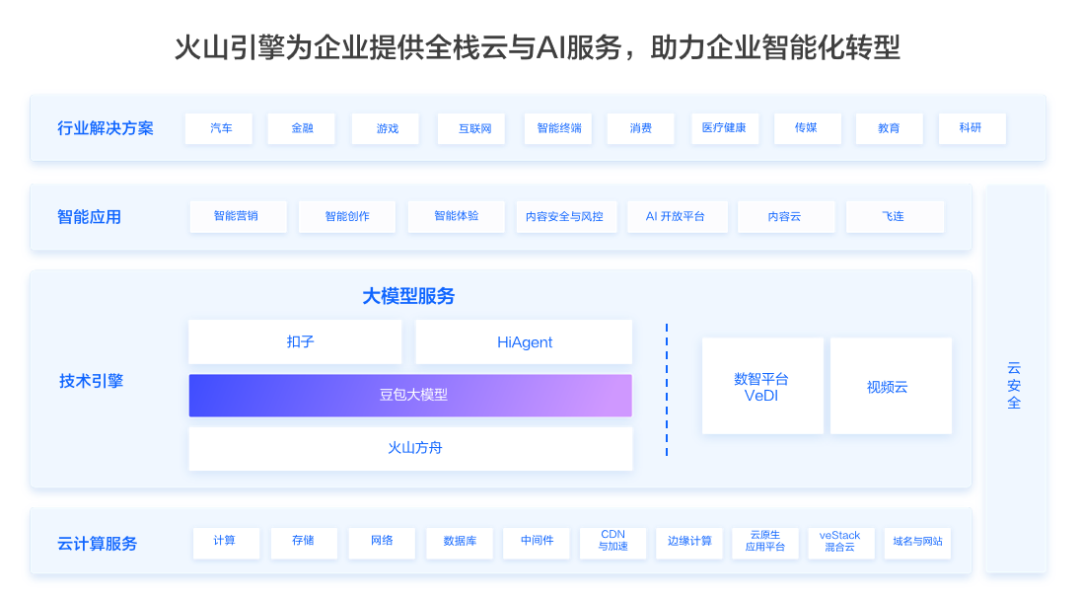
Task: Click the HiAgent service box
Action: [x=524, y=342]
